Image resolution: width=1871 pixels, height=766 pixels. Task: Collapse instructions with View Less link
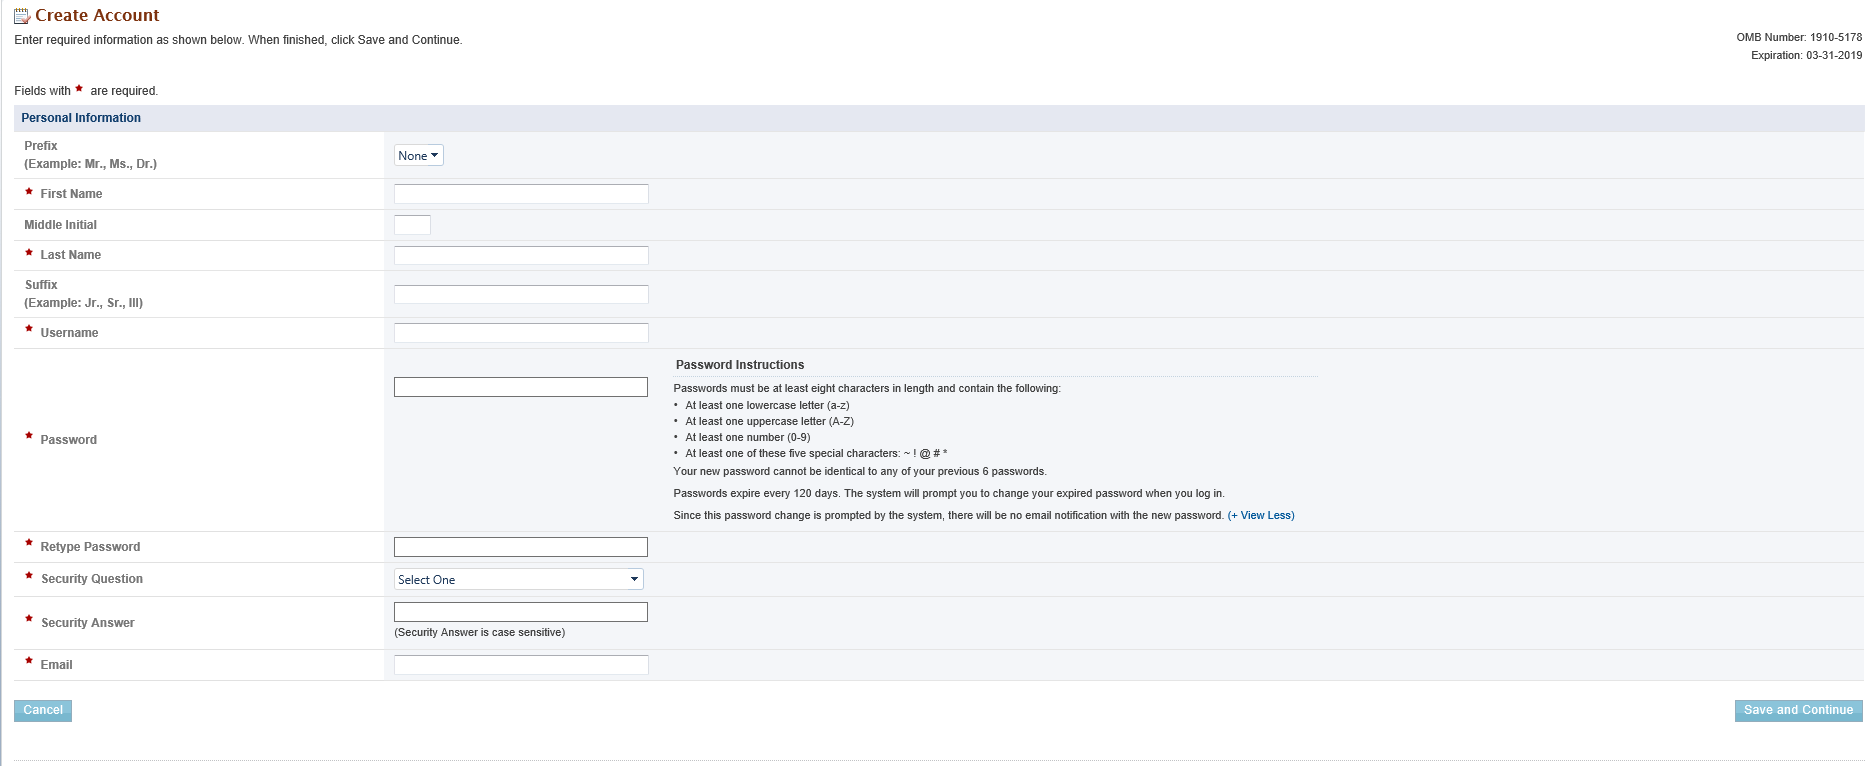[x=1261, y=516]
